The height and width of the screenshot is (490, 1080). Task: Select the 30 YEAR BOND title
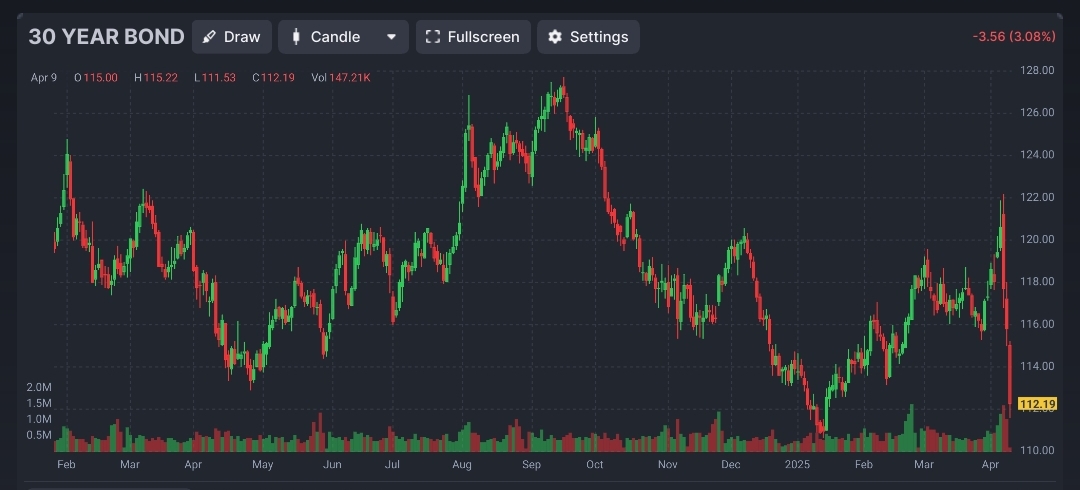(x=106, y=37)
